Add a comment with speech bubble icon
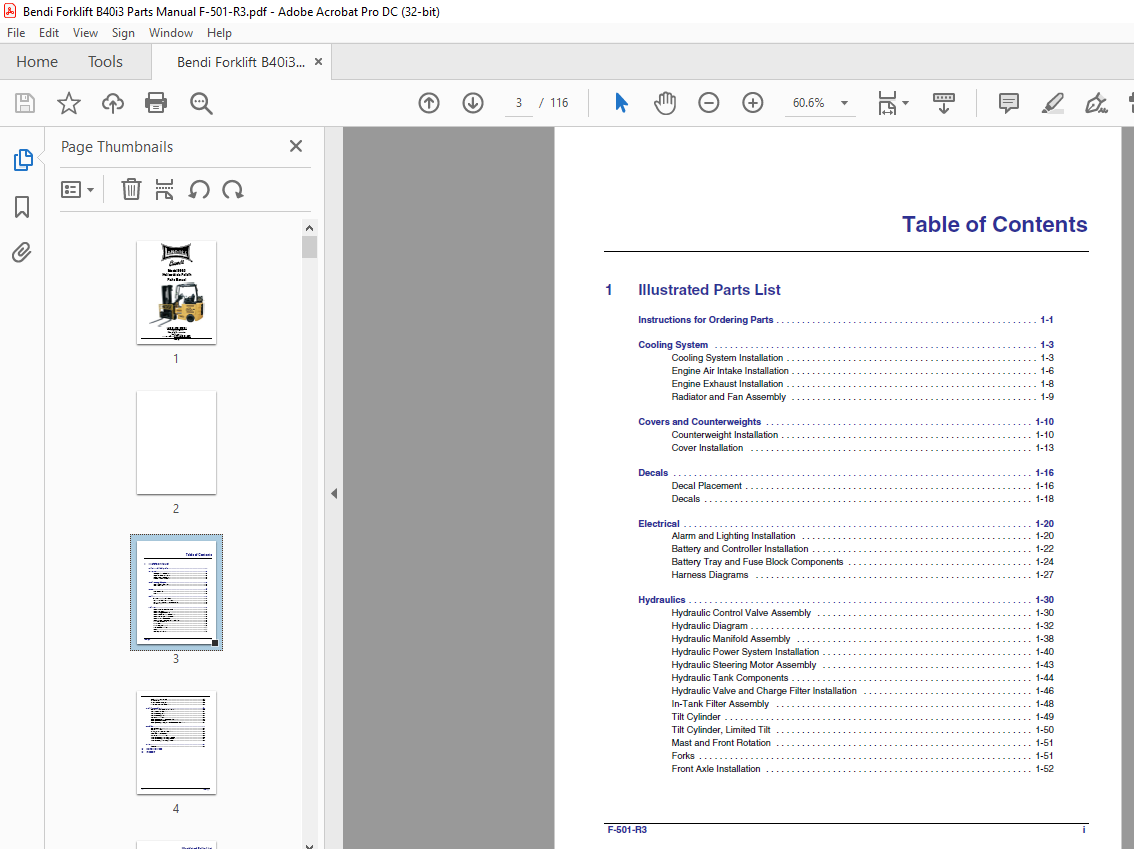 point(1008,103)
